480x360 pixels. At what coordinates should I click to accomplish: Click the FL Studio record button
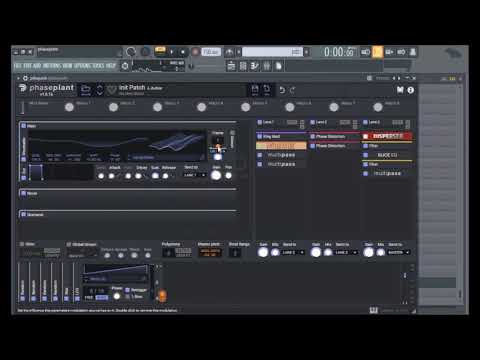(196, 52)
